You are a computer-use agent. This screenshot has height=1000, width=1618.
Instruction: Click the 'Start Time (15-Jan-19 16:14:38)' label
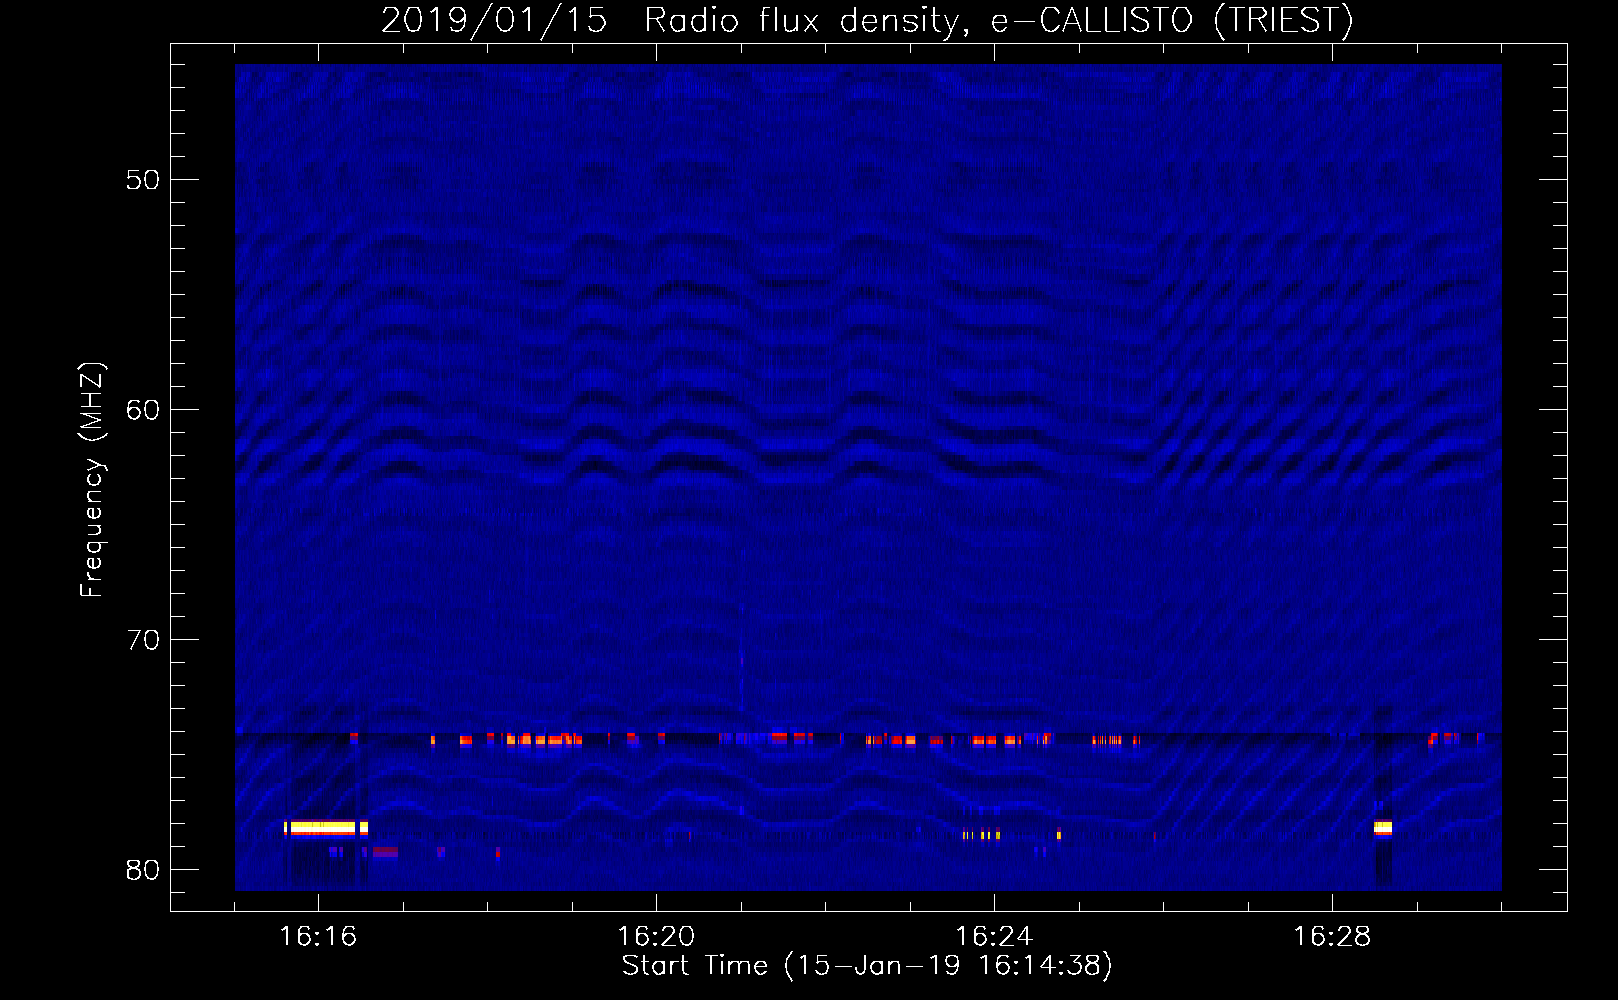tap(867, 966)
